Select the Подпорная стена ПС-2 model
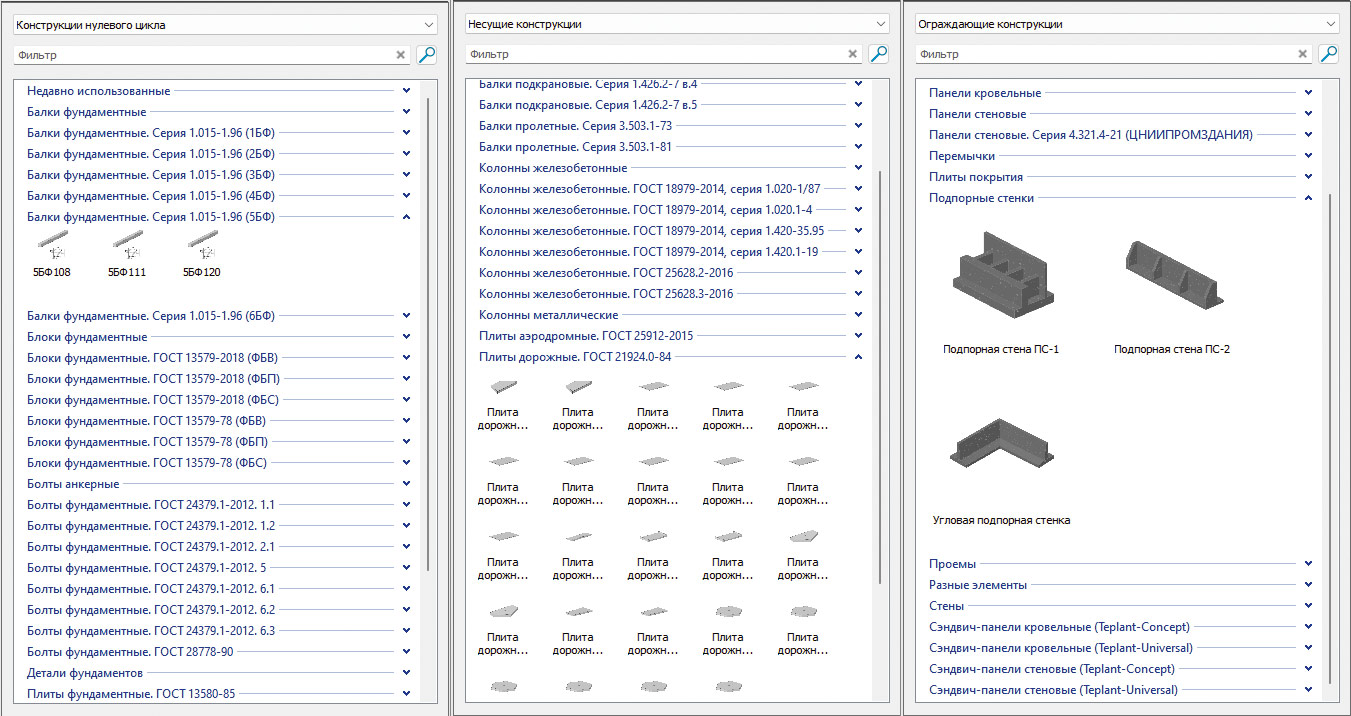This screenshot has height=716, width=1351. (x=1172, y=295)
